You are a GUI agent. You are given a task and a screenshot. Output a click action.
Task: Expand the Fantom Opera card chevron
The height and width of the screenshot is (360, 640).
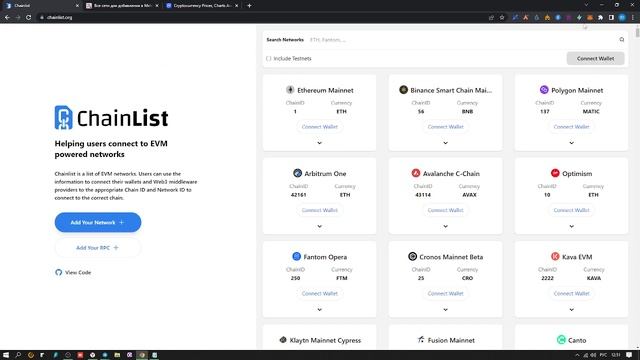click(x=320, y=309)
